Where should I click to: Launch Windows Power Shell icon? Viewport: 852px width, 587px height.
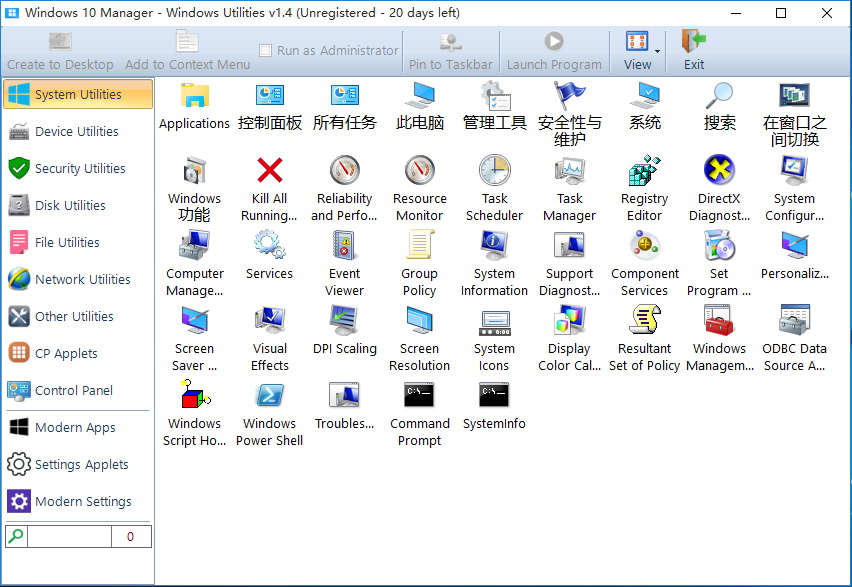click(270, 395)
